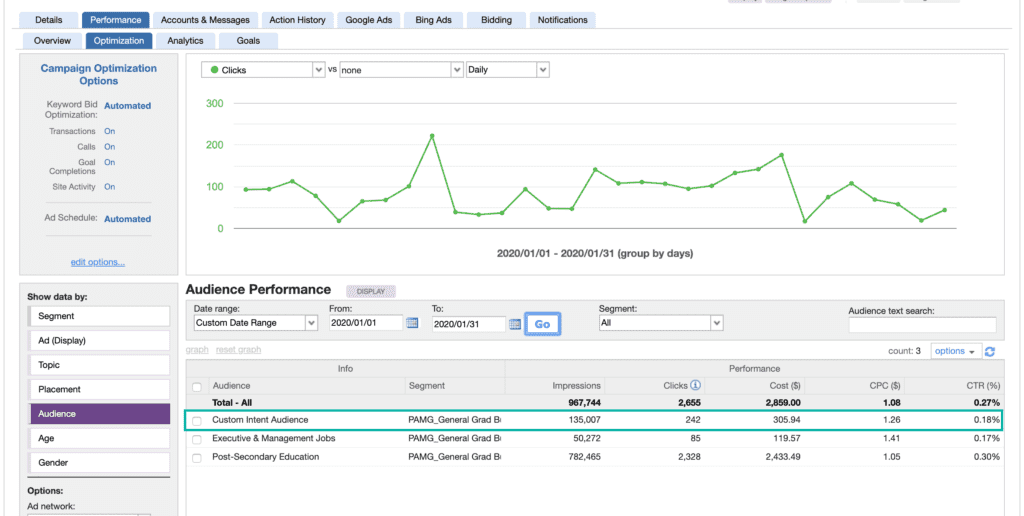Switch to the Overview sub-tab
The width and height of the screenshot is (1024, 516).
52,40
